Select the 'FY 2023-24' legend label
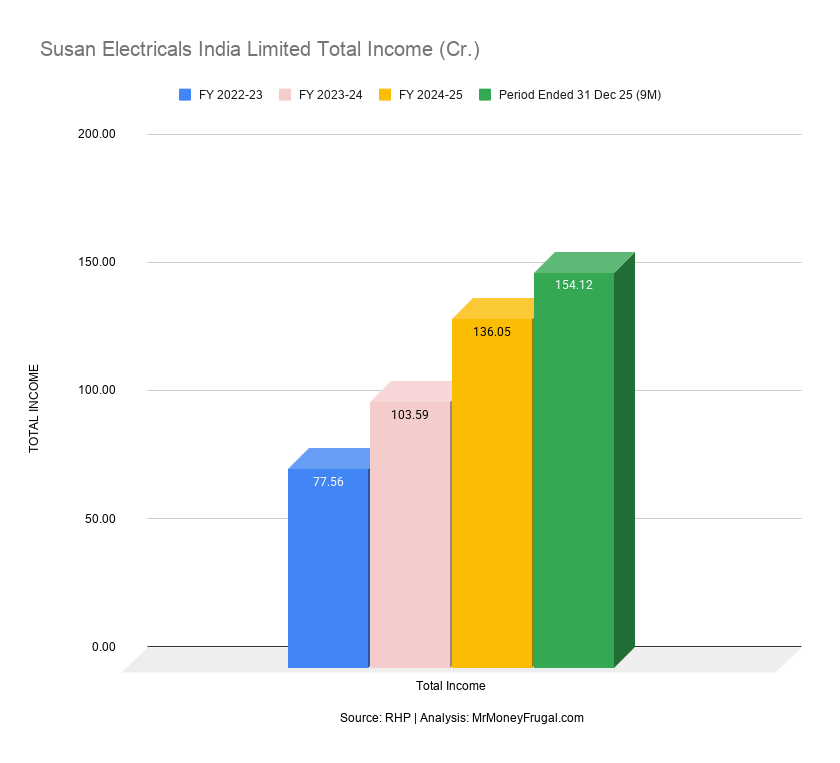Image resolution: width=840 pixels, height=763 pixels. pyautogui.click(x=331, y=95)
